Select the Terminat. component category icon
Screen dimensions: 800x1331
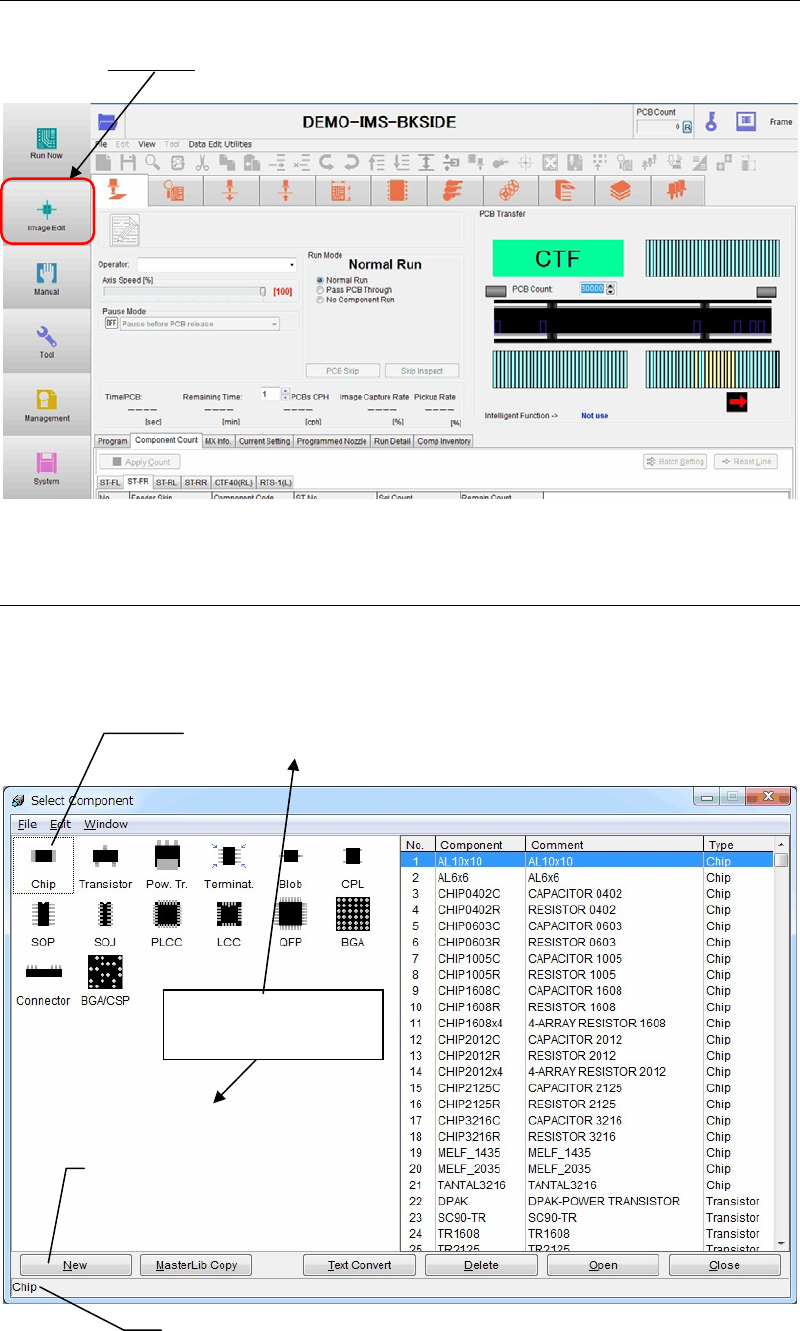(x=228, y=864)
